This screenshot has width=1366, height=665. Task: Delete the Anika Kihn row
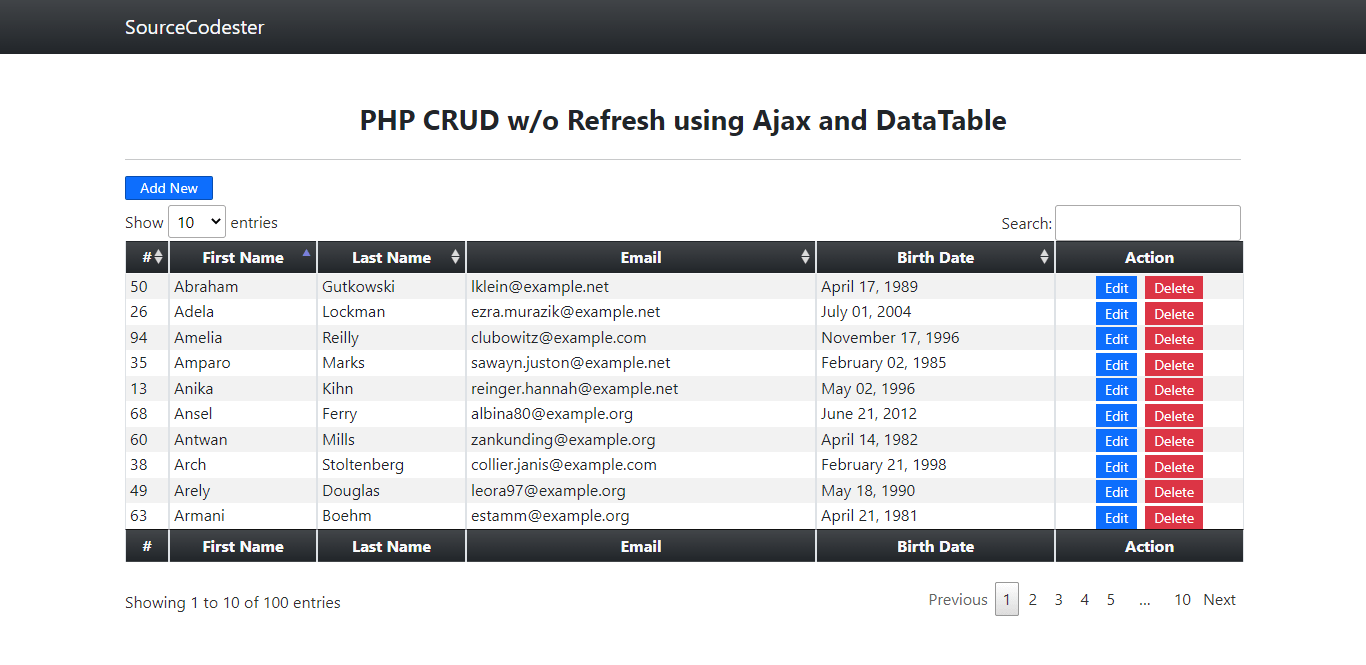[1174, 390]
